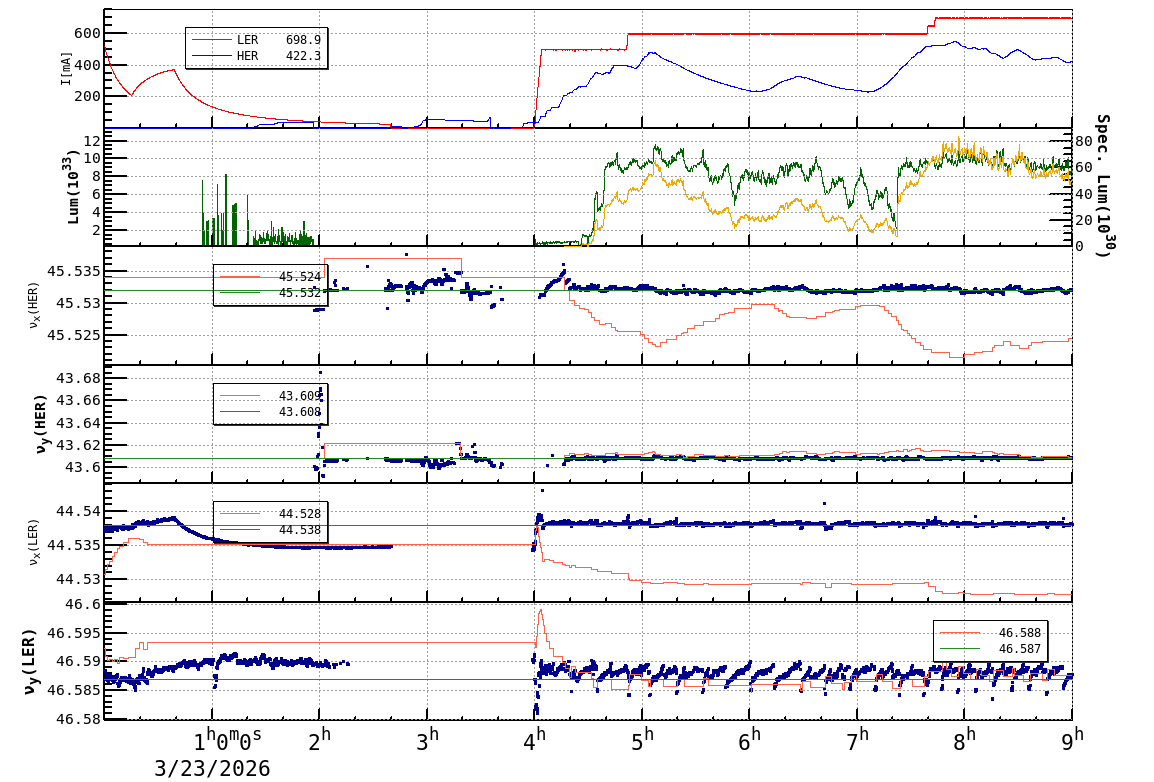Select the 45.532 legend value

click(x=300, y=293)
